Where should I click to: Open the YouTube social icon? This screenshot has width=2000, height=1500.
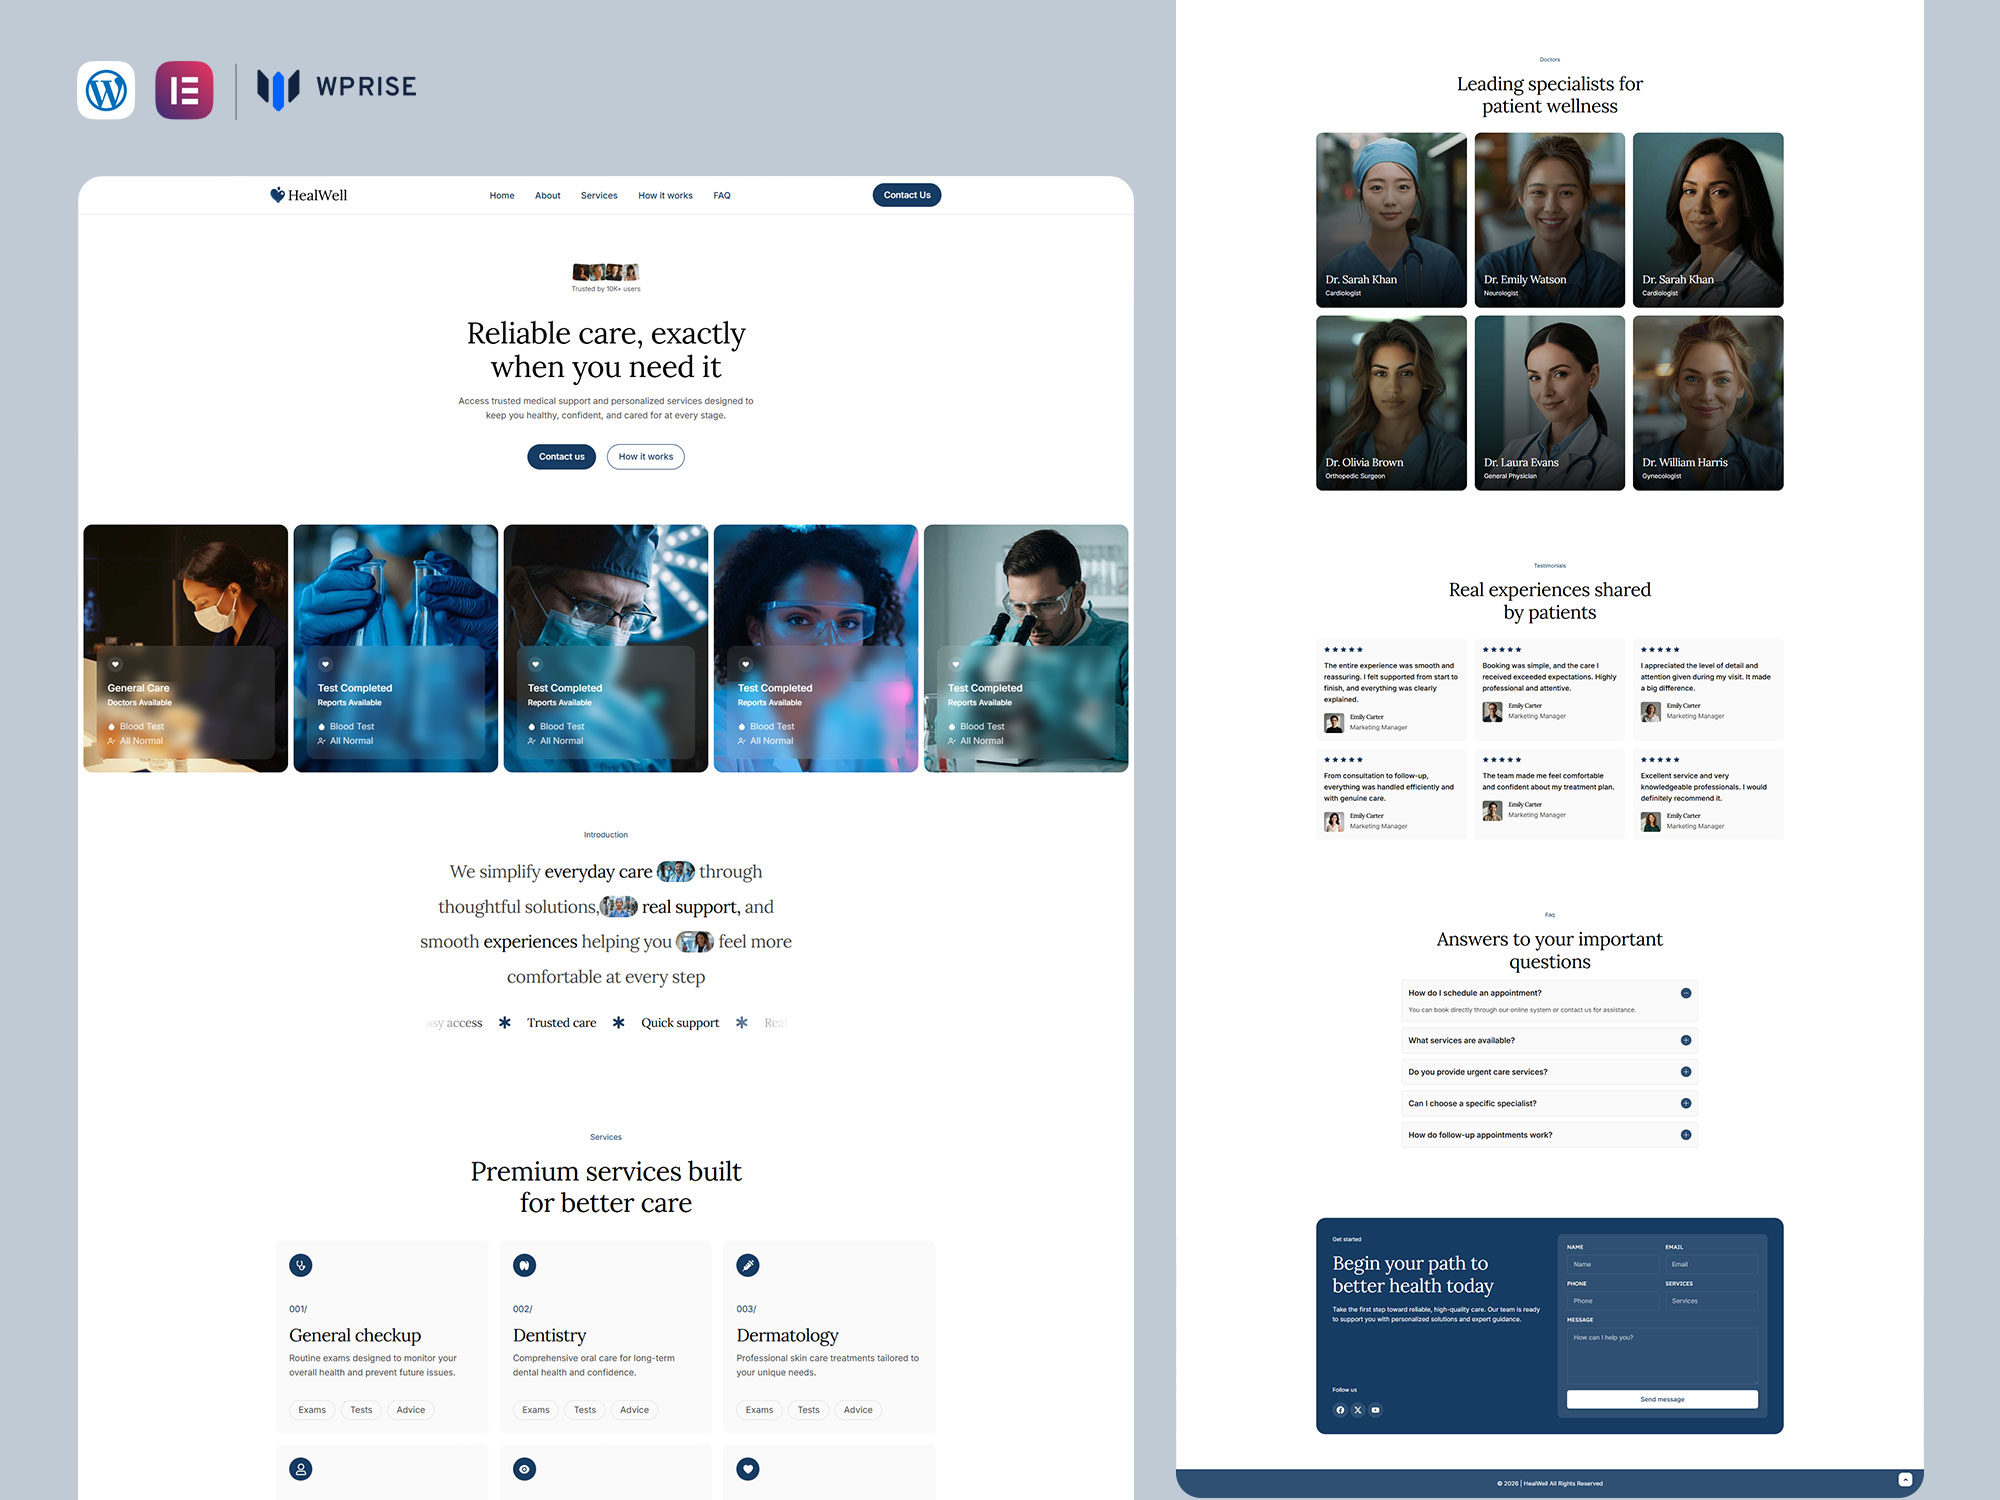1375,1410
